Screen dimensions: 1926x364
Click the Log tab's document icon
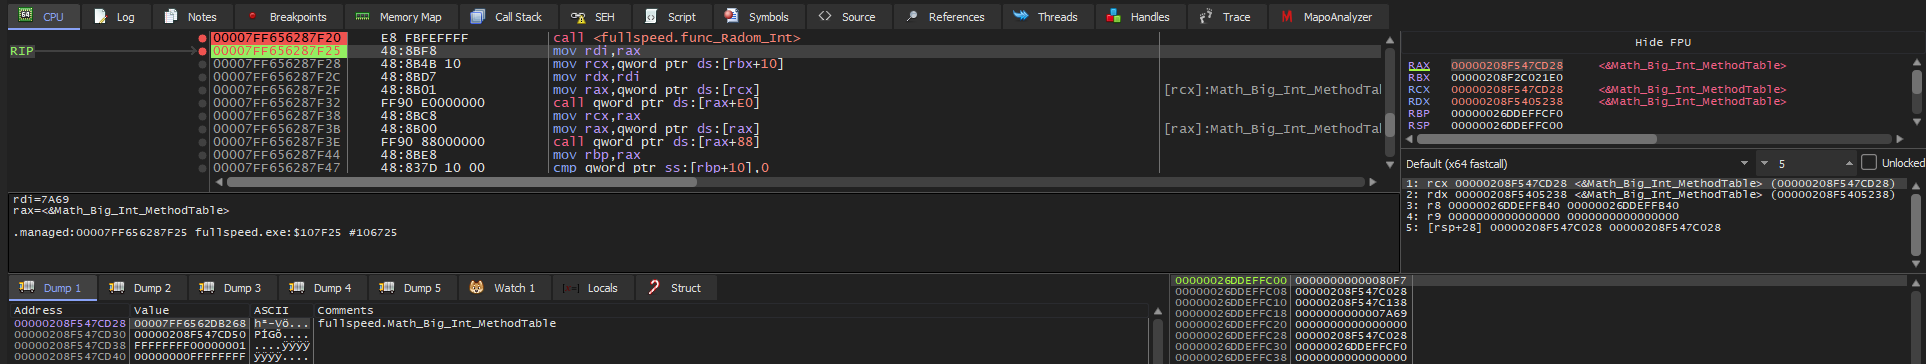pos(100,16)
